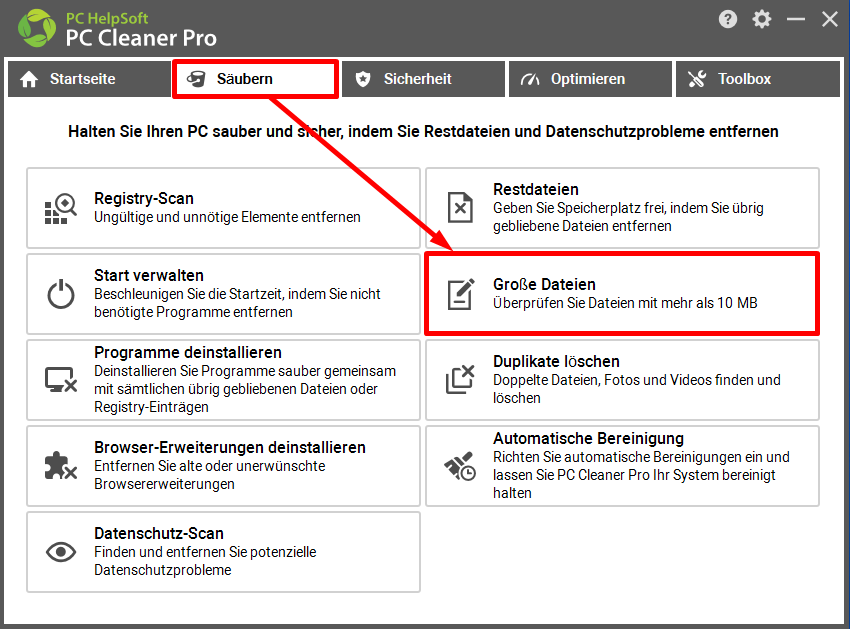Screen dimensions: 850x629
Task: Click the wrench icon on the Toolbox tab
Action: (697, 79)
